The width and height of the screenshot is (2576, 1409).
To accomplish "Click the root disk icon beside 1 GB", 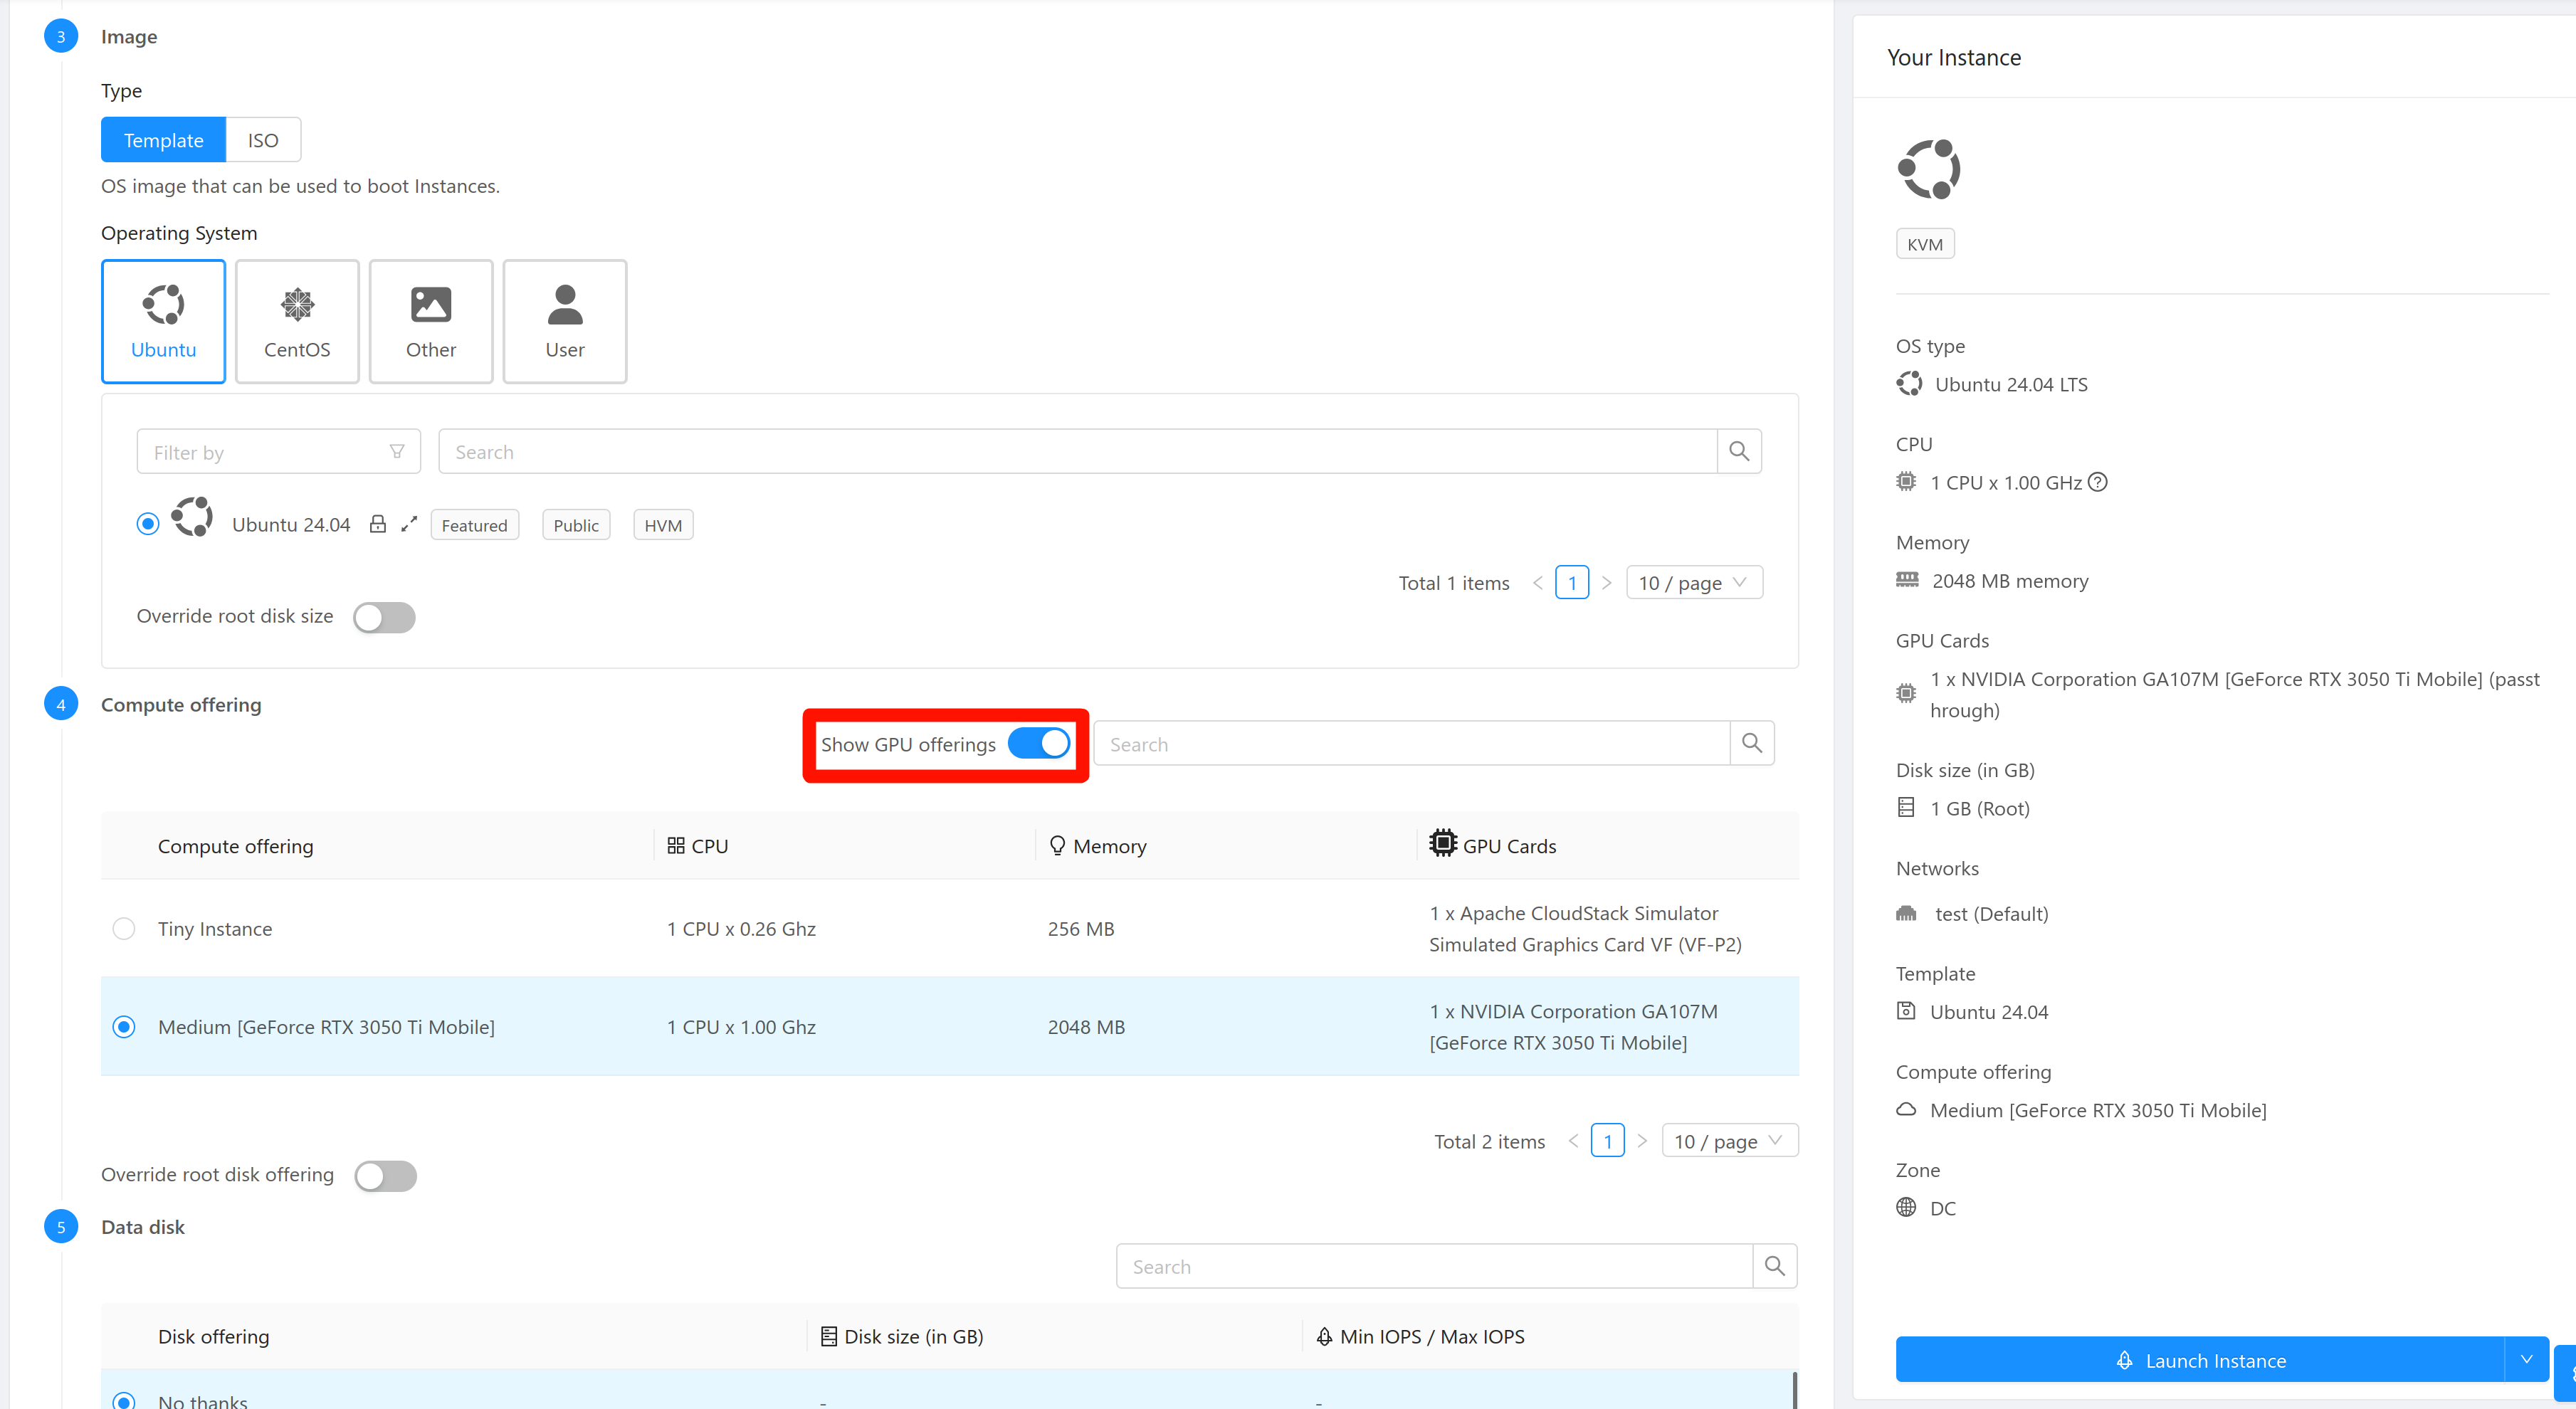I will (x=1906, y=807).
